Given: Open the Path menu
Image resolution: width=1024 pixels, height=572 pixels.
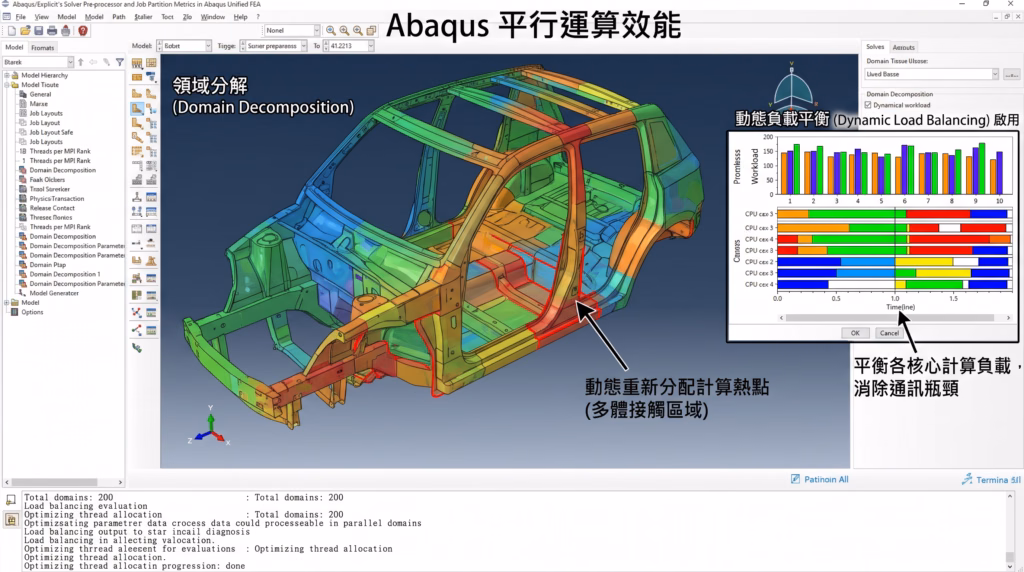Looking at the screenshot, I should pyautogui.click(x=118, y=17).
